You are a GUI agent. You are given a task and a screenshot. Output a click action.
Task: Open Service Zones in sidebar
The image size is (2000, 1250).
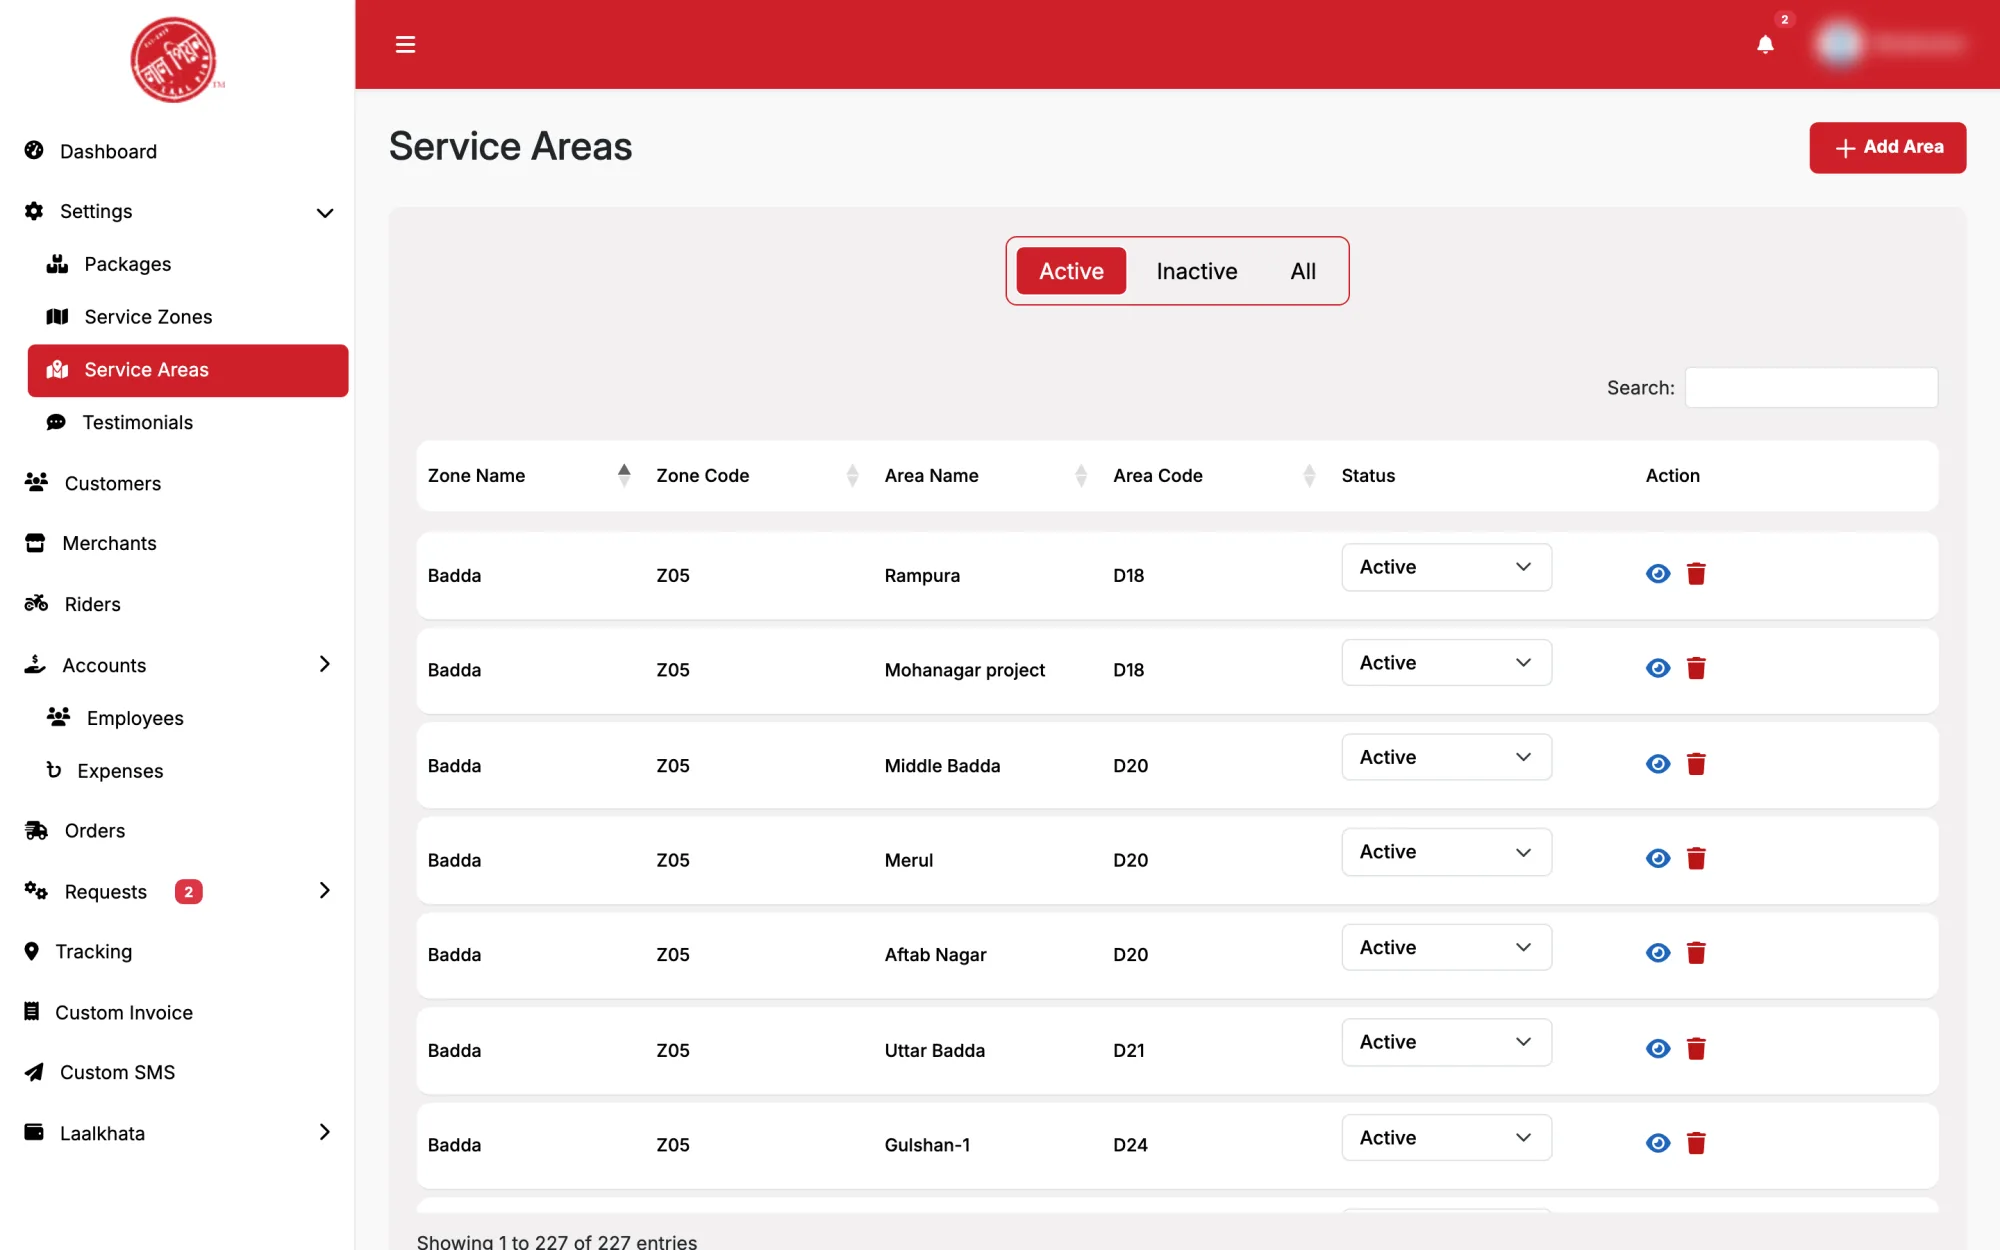coord(148,317)
